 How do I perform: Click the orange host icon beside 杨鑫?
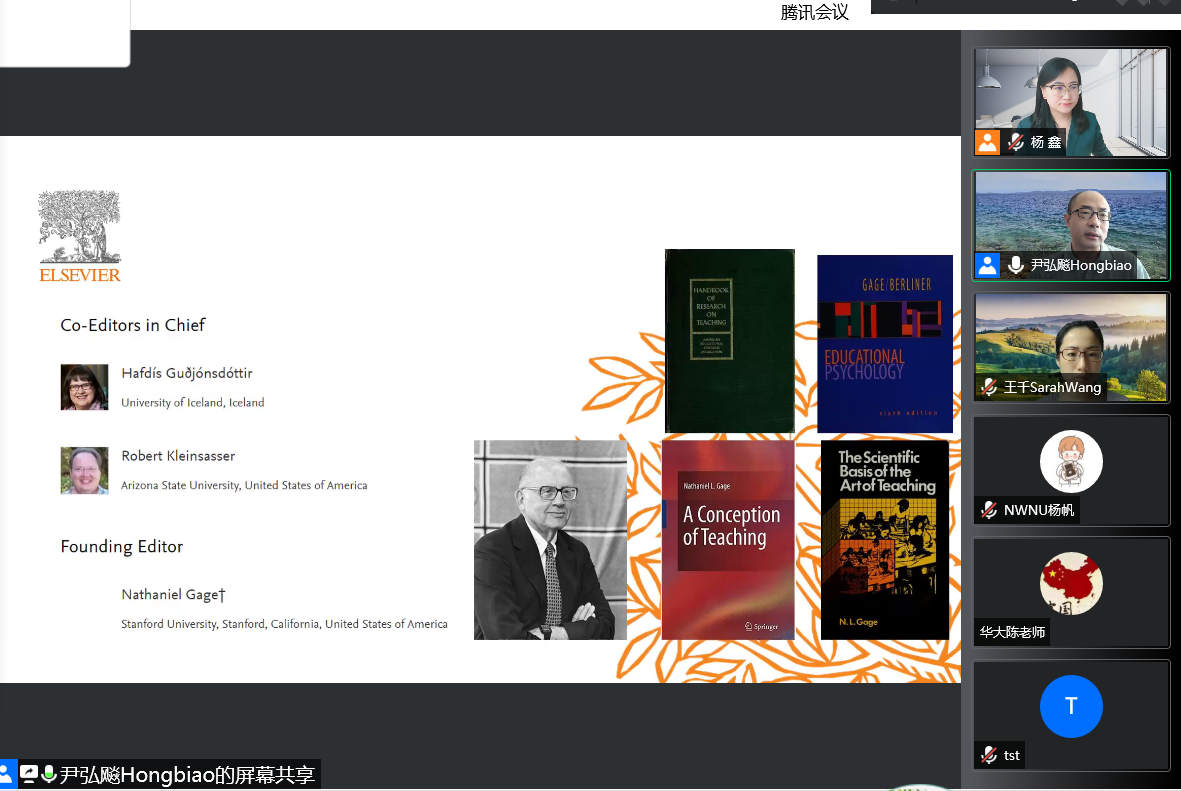click(x=988, y=142)
